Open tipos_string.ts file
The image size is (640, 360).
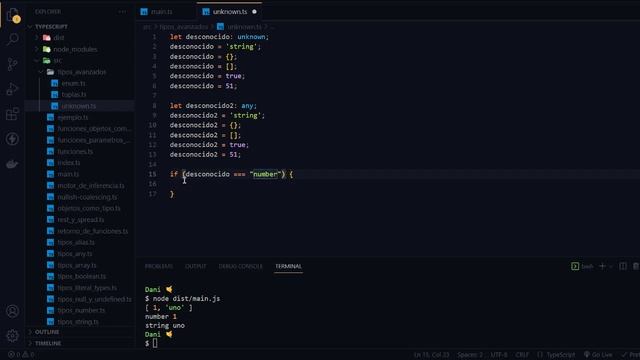(78, 322)
